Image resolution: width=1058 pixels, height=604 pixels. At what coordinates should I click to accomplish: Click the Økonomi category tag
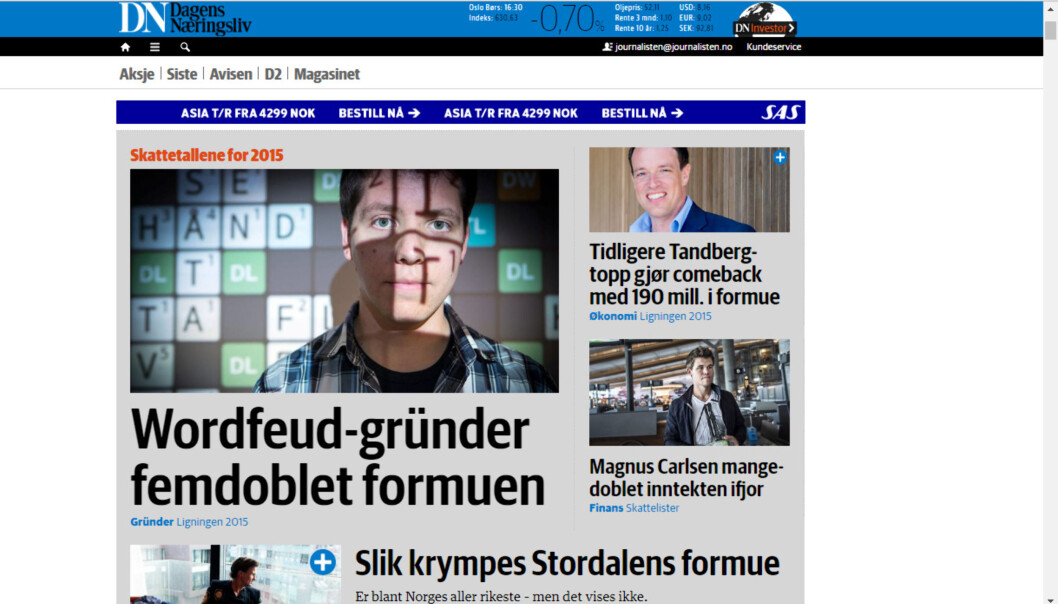613,316
